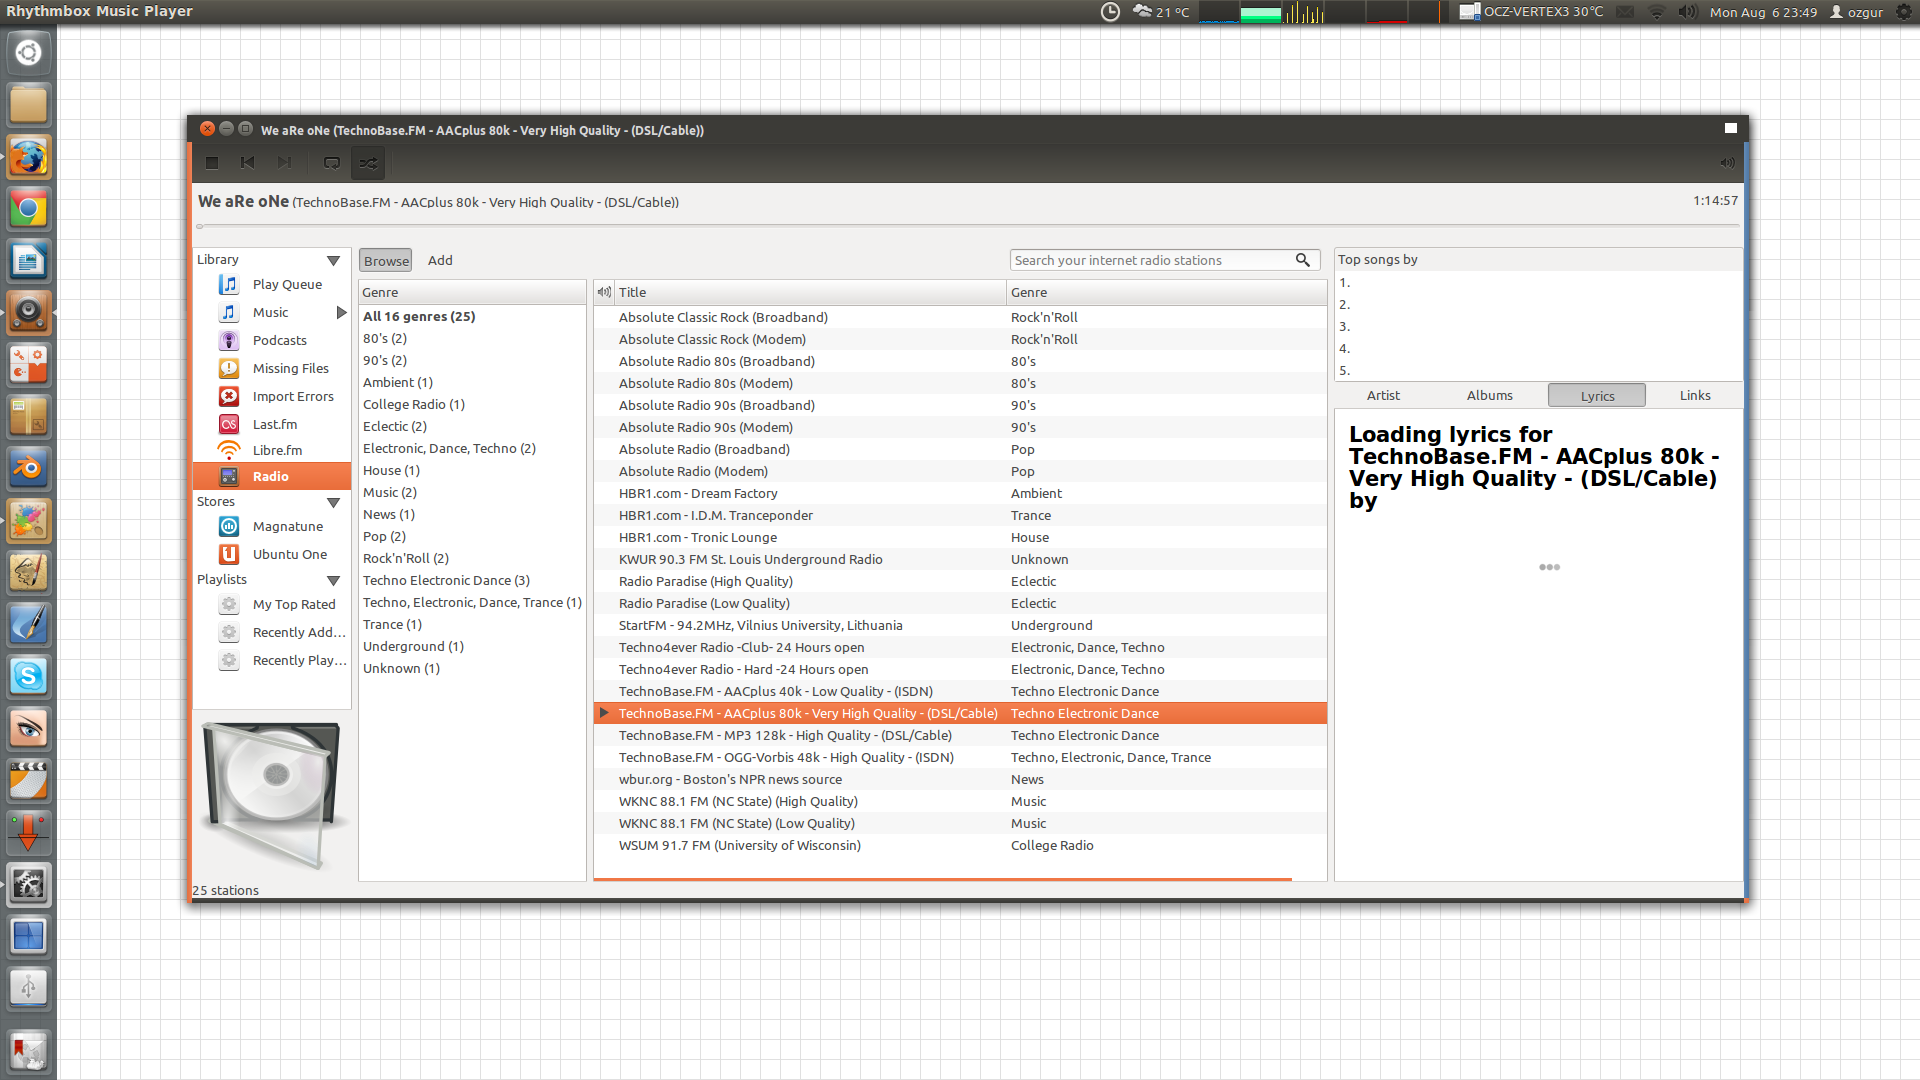The width and height of the screenshot is (1920, 1080).
Task: Open the Magnatune store
Action: point(272,527)
